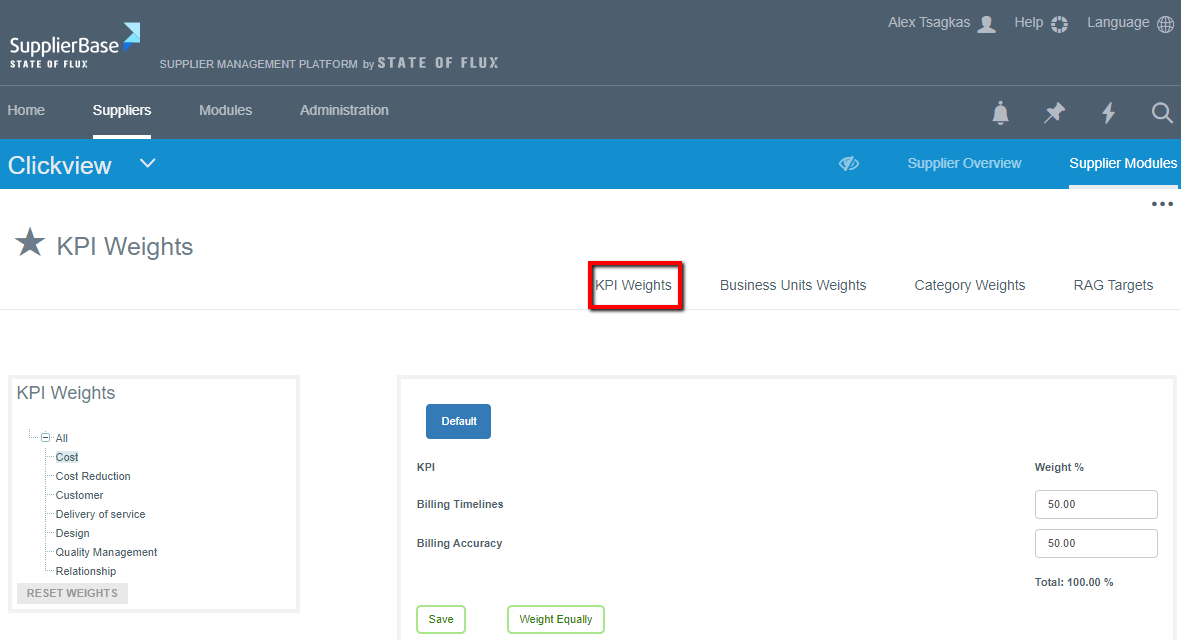The height and width of the screenshot is (640, 1181).
Task: Open the RAG Targets tab
Action: point(1113,285)
